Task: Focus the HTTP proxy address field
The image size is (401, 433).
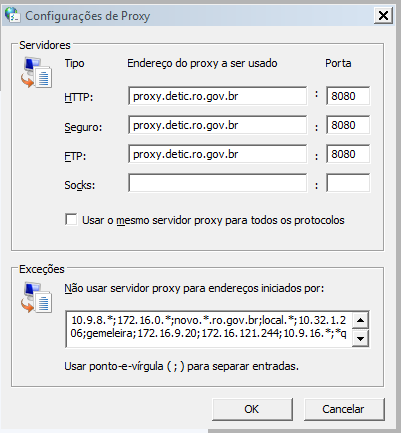Action: click(x=217, y=96)
